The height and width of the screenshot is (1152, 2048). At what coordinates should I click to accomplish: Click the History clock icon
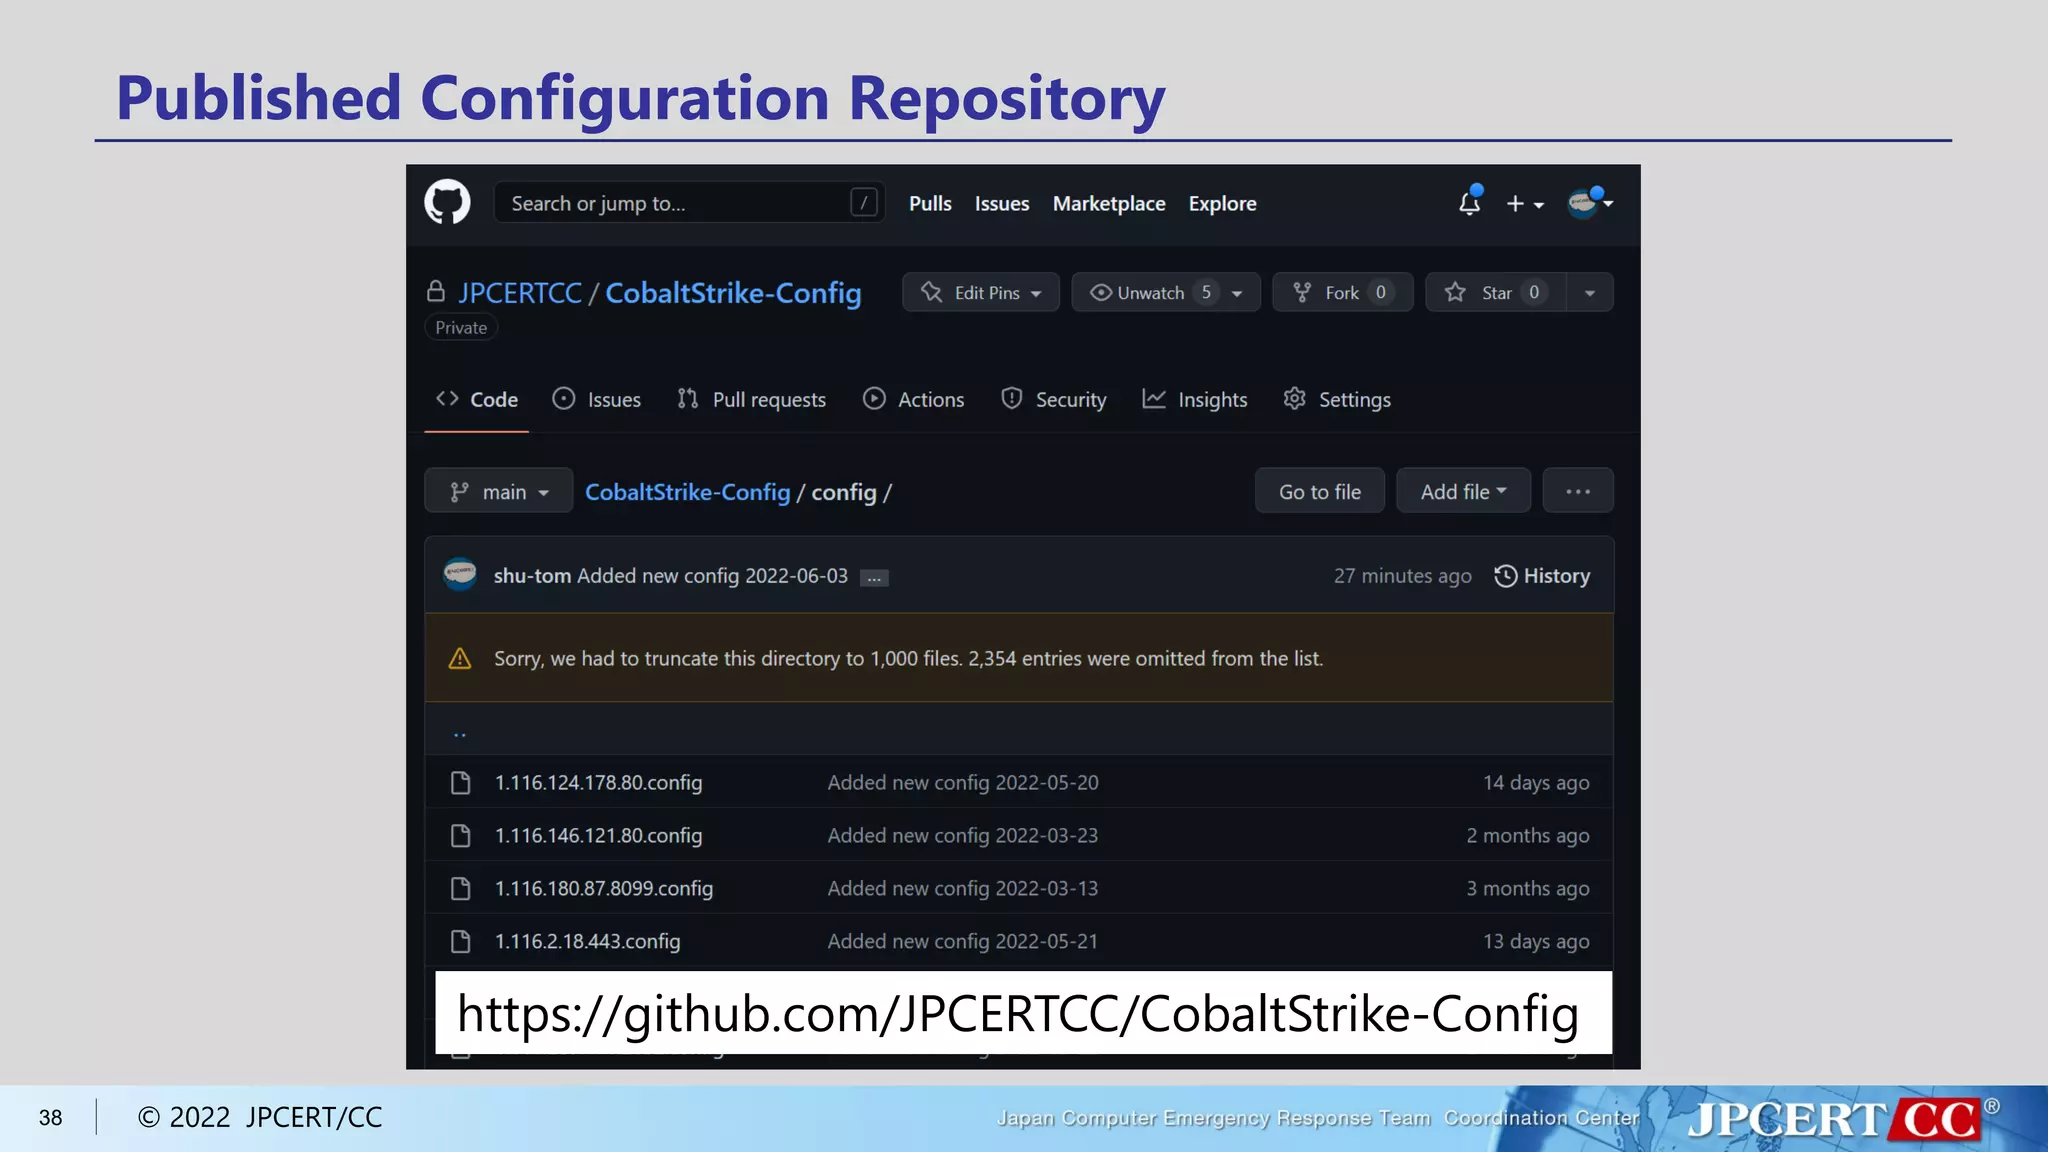tap(1505, 576)
